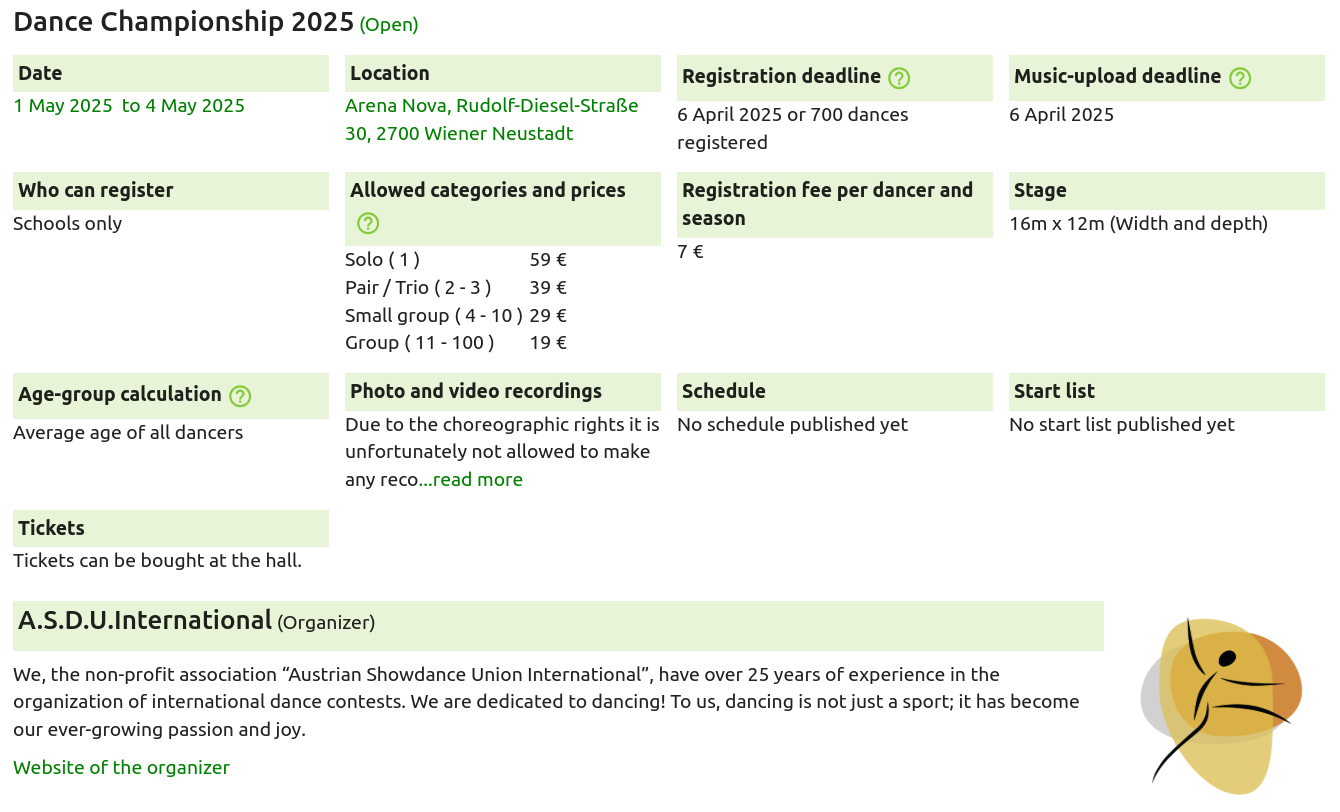Open help for Allowed categories and prices
The width and height of the screenshot is (1340, 812).
click(368, 223)
